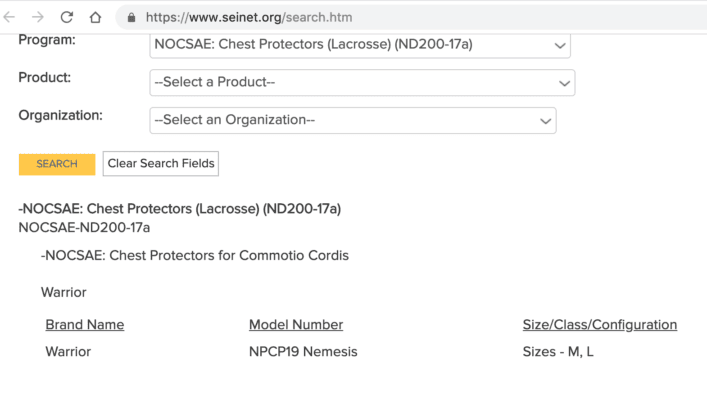Click the NOCSAE-ND200-17a standard text

[84, 228]
